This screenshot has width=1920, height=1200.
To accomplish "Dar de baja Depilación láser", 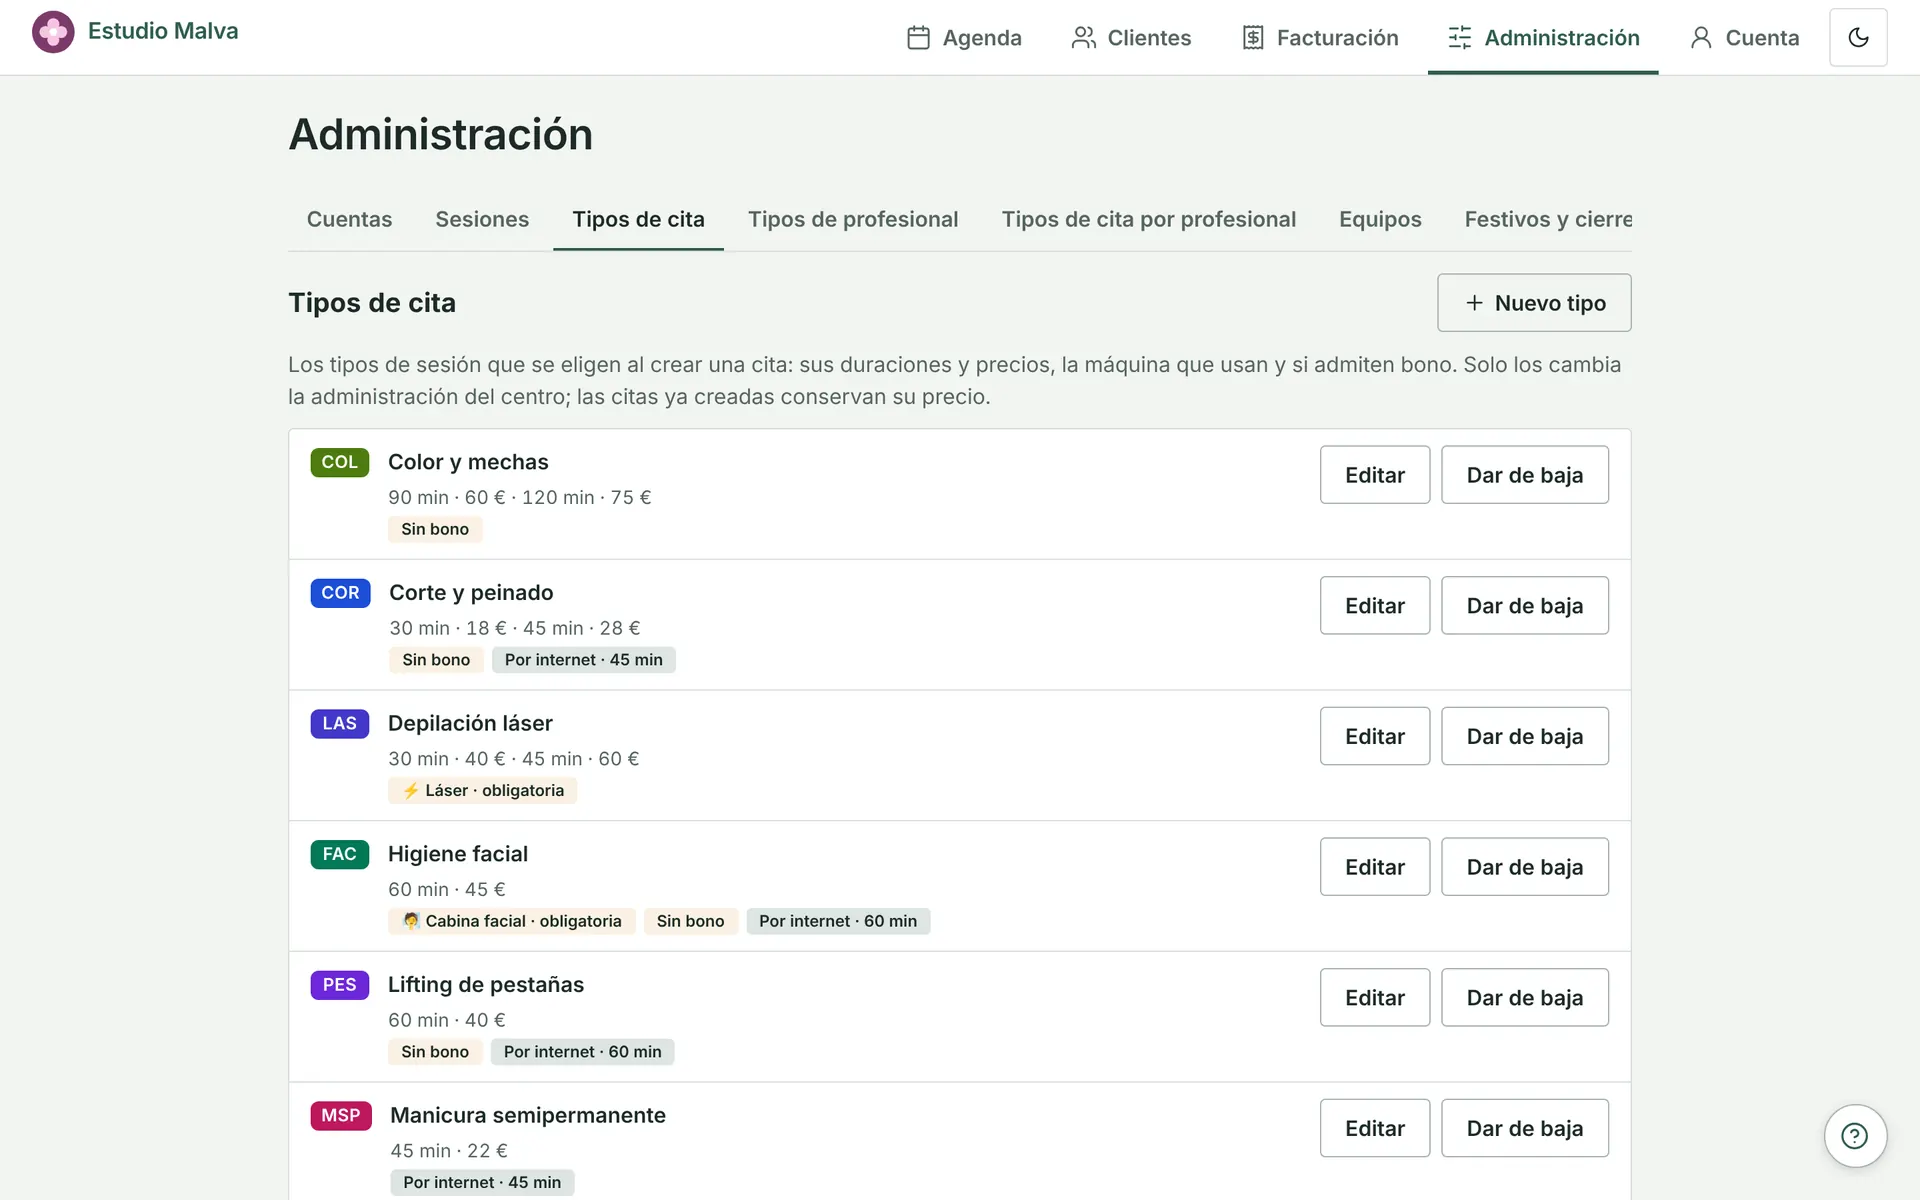I will pos(1525,736).
